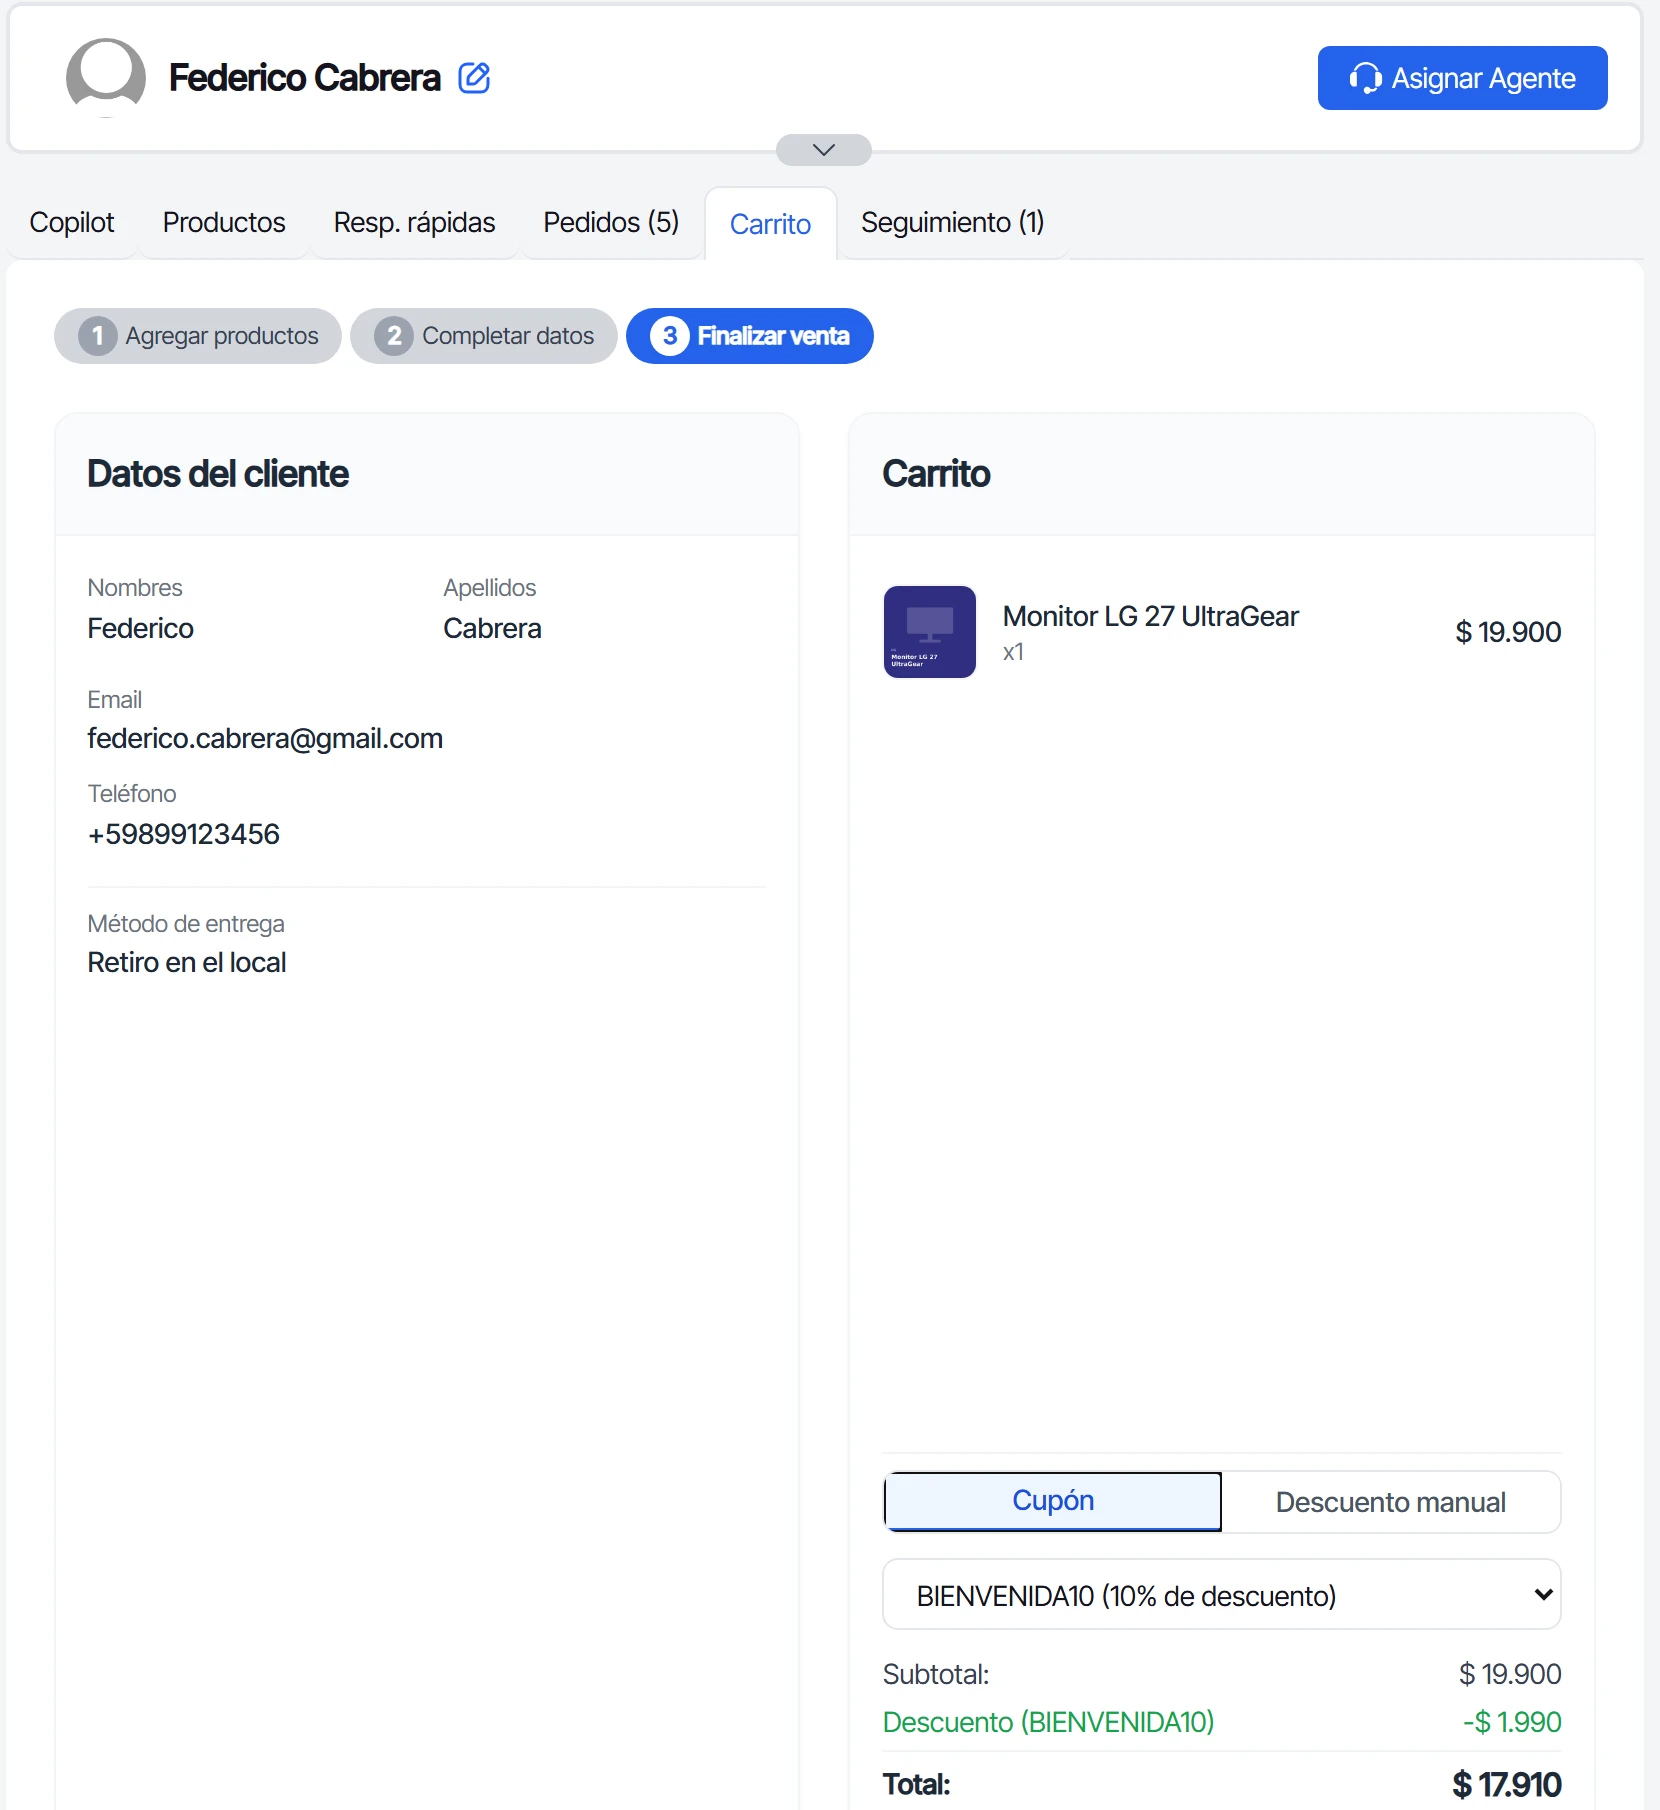Open the Resp. rápidas tab
The width and height of the screenshot is (1660, 1810).
click(414, 222)
